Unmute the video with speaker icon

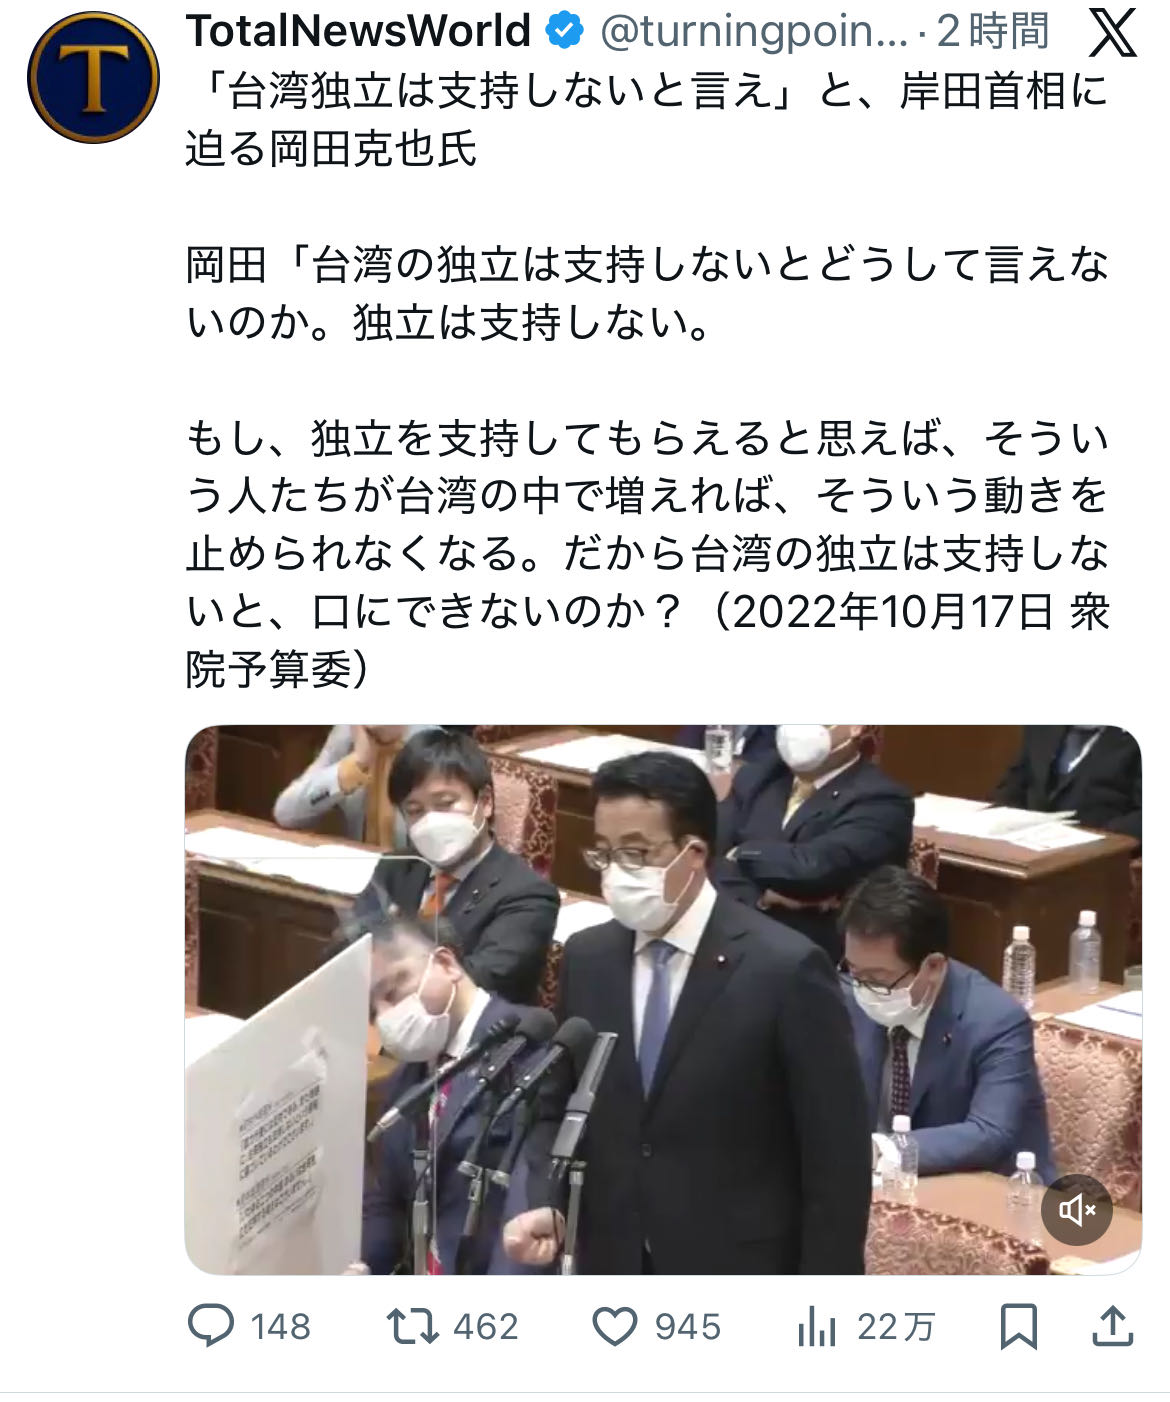[x=1077, y=1210]
